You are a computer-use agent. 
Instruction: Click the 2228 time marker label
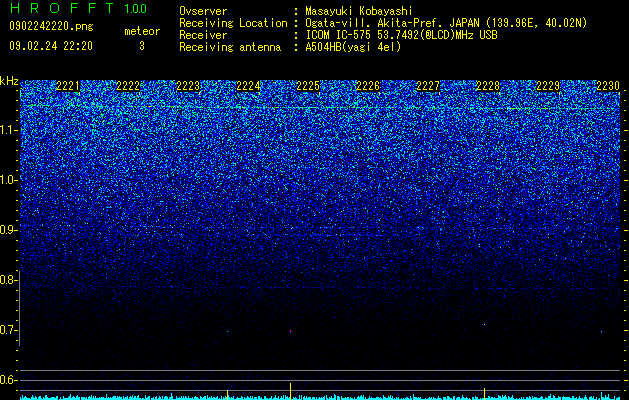488,86
